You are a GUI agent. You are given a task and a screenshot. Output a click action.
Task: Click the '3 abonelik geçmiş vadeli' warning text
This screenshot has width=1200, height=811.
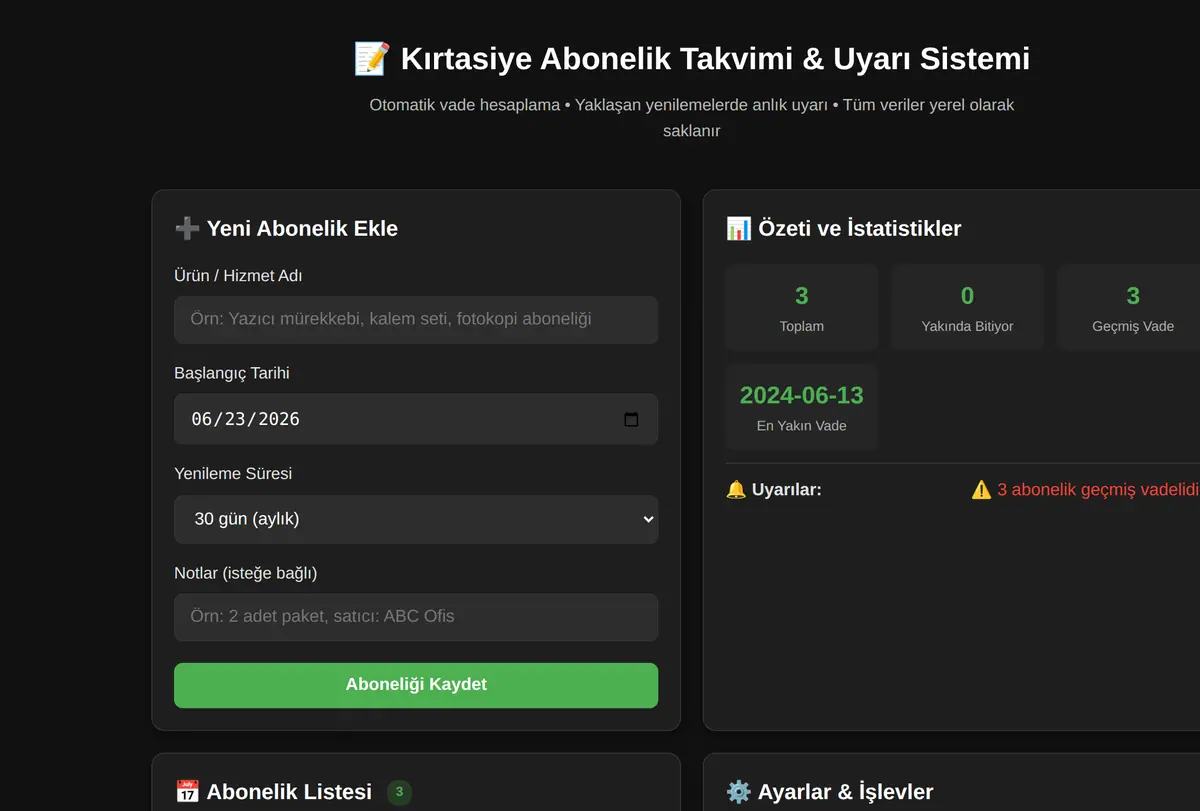click(1098, 490)
